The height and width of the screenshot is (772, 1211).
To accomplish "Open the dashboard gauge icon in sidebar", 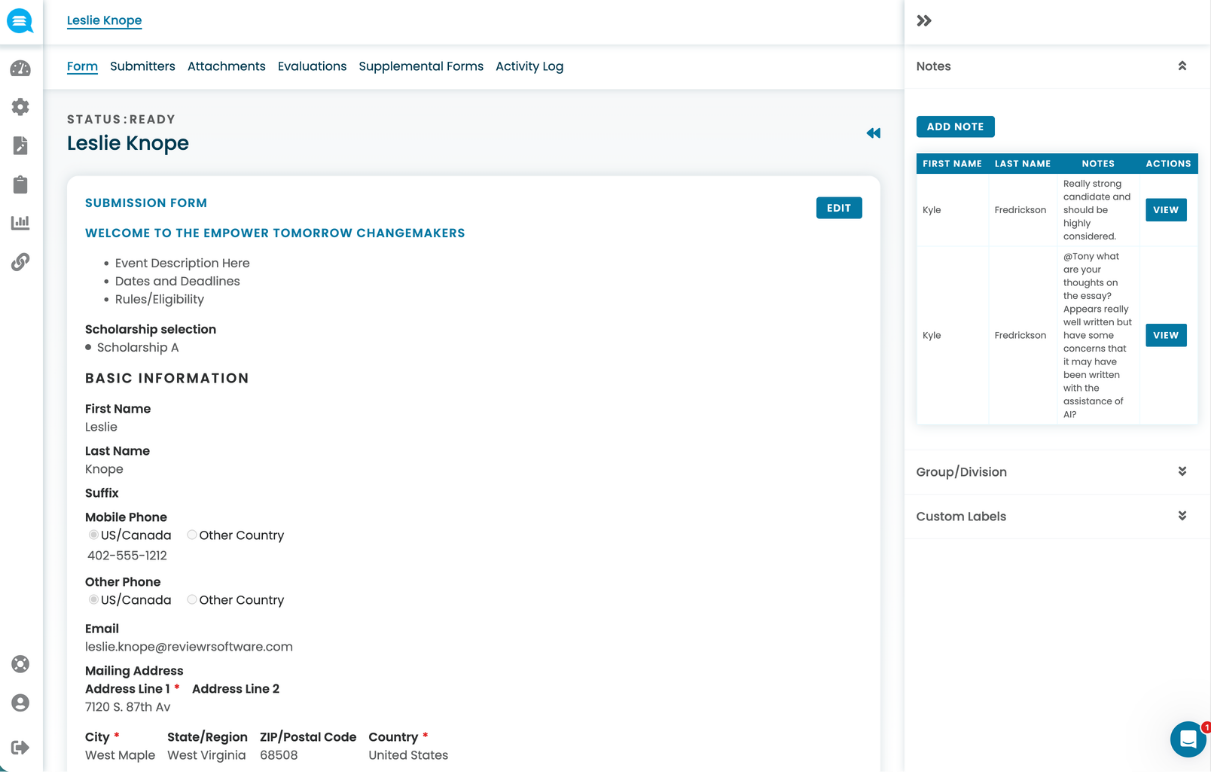I will 20,69.
